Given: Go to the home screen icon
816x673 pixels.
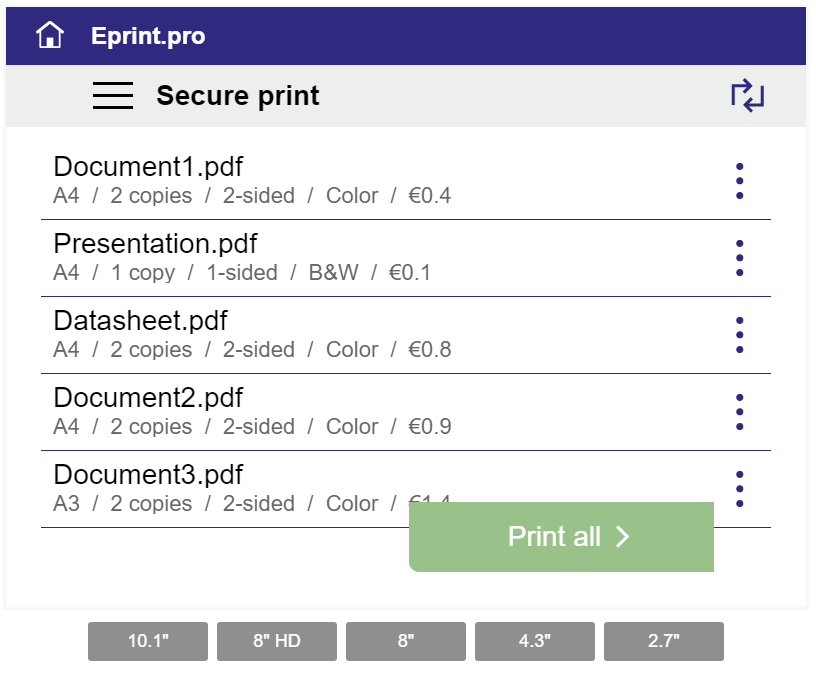Looking at the screenshot, I should pyautogui.click(x=50, y=35).
